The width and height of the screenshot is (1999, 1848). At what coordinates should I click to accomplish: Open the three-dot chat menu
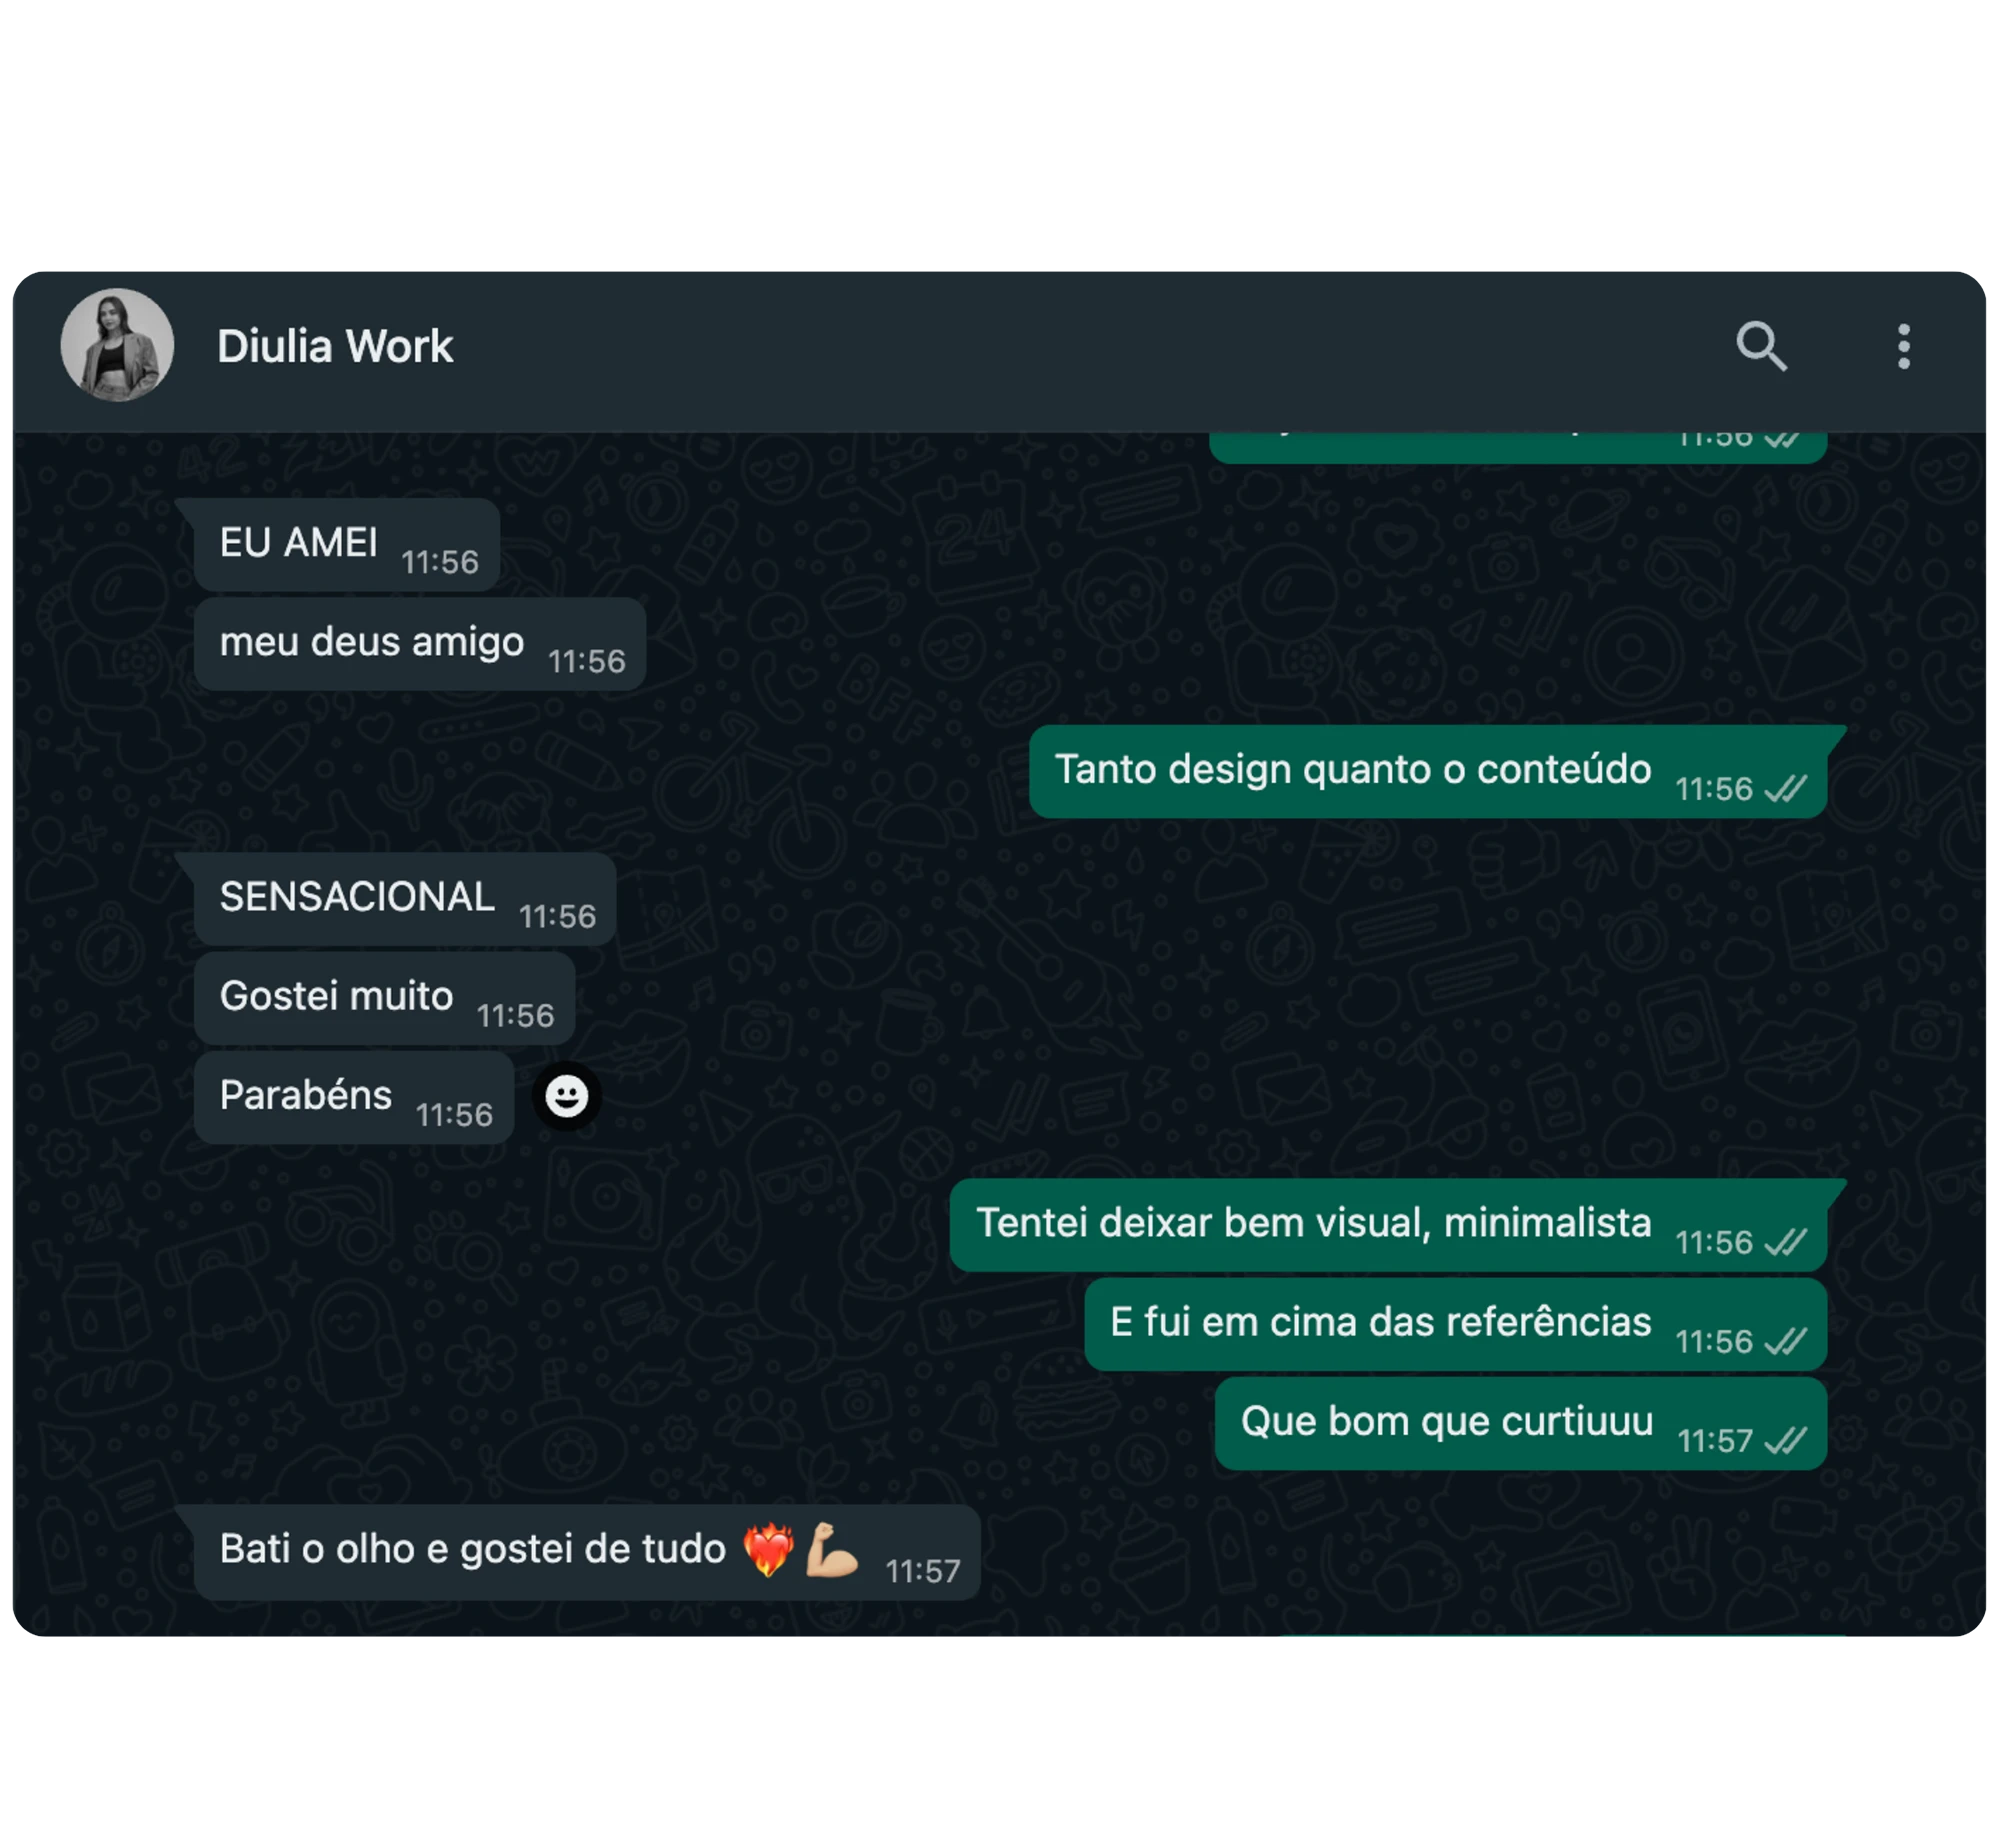[x=1904, y=346]
